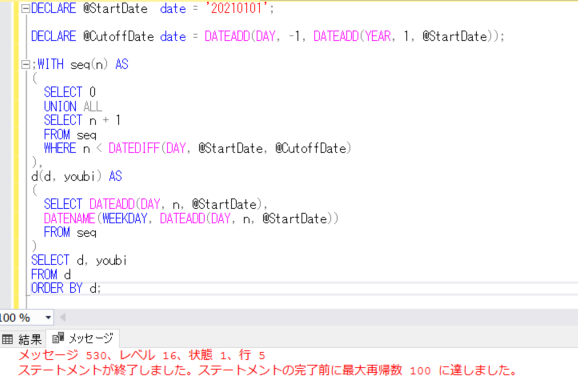This screenshot has width=578, height=391.
Task: Click the DATEDIFF function in the WHERE clause
Action: [133, 149]
